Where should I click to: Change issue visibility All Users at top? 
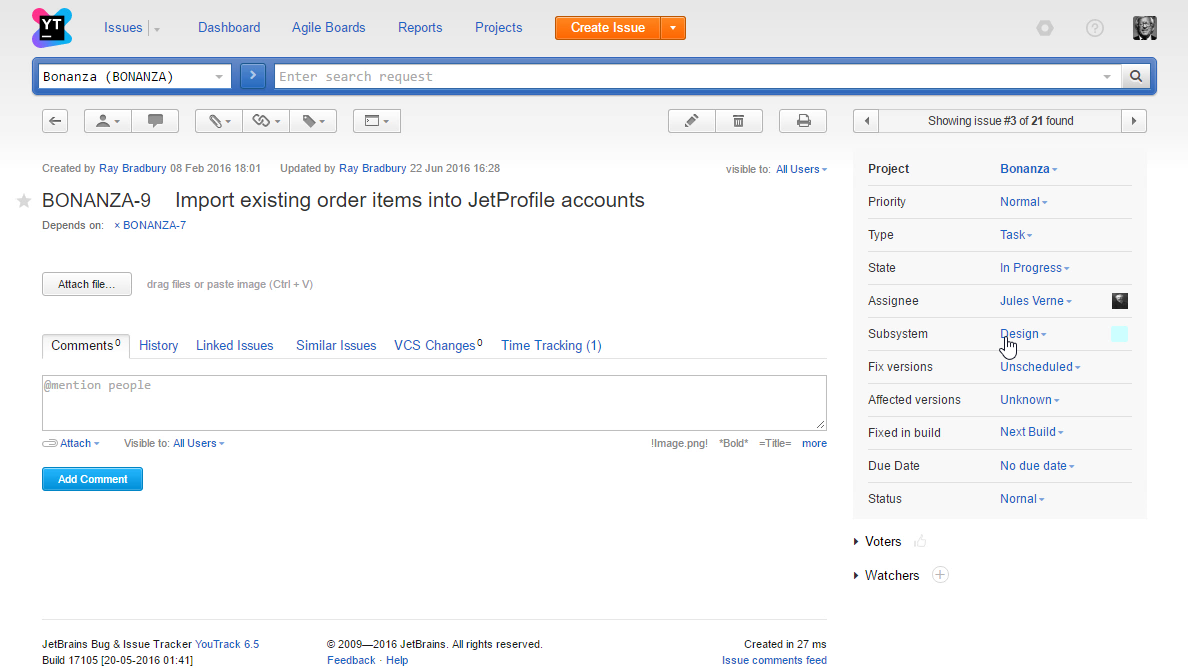[x=801, y=170]
